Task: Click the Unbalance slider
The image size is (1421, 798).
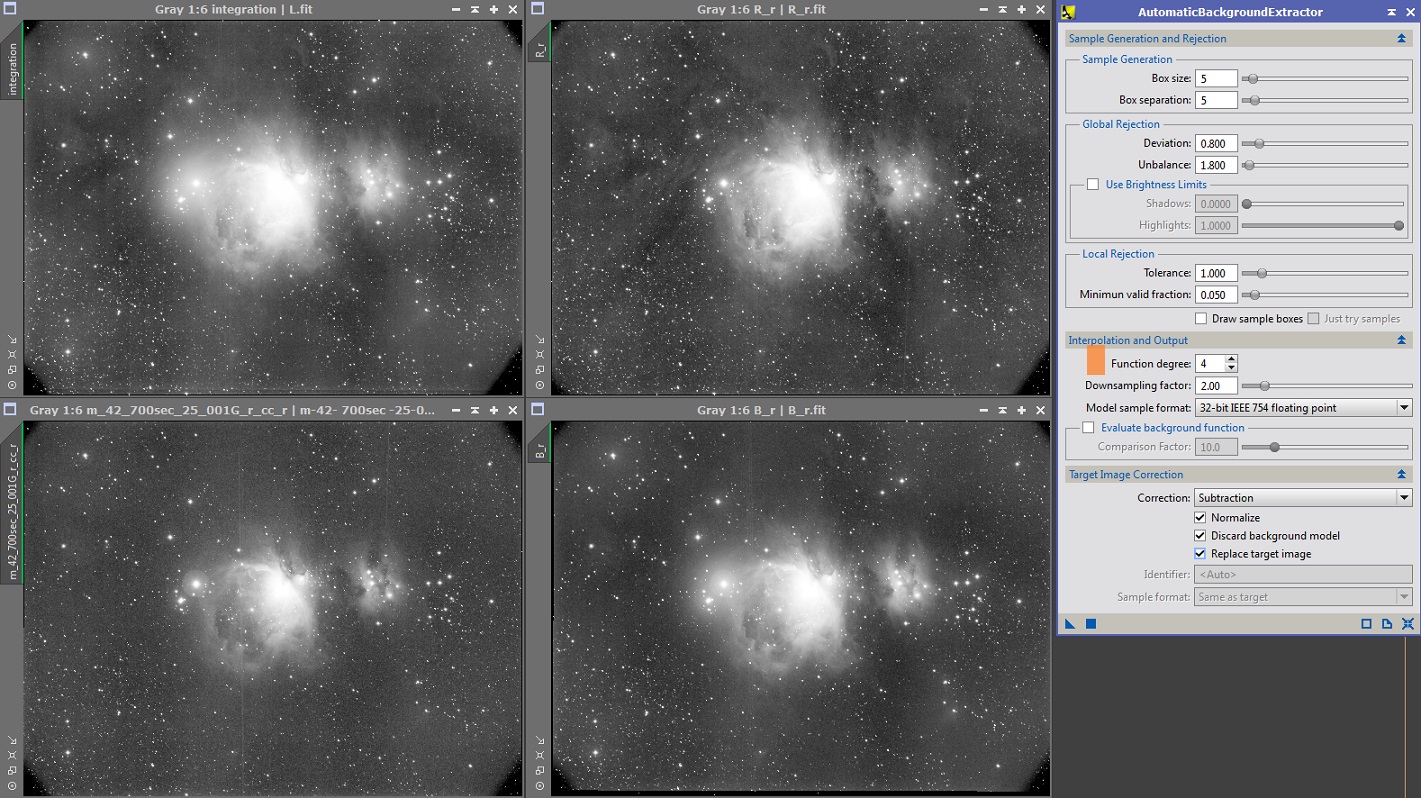Action: [x=1325, y=165]
